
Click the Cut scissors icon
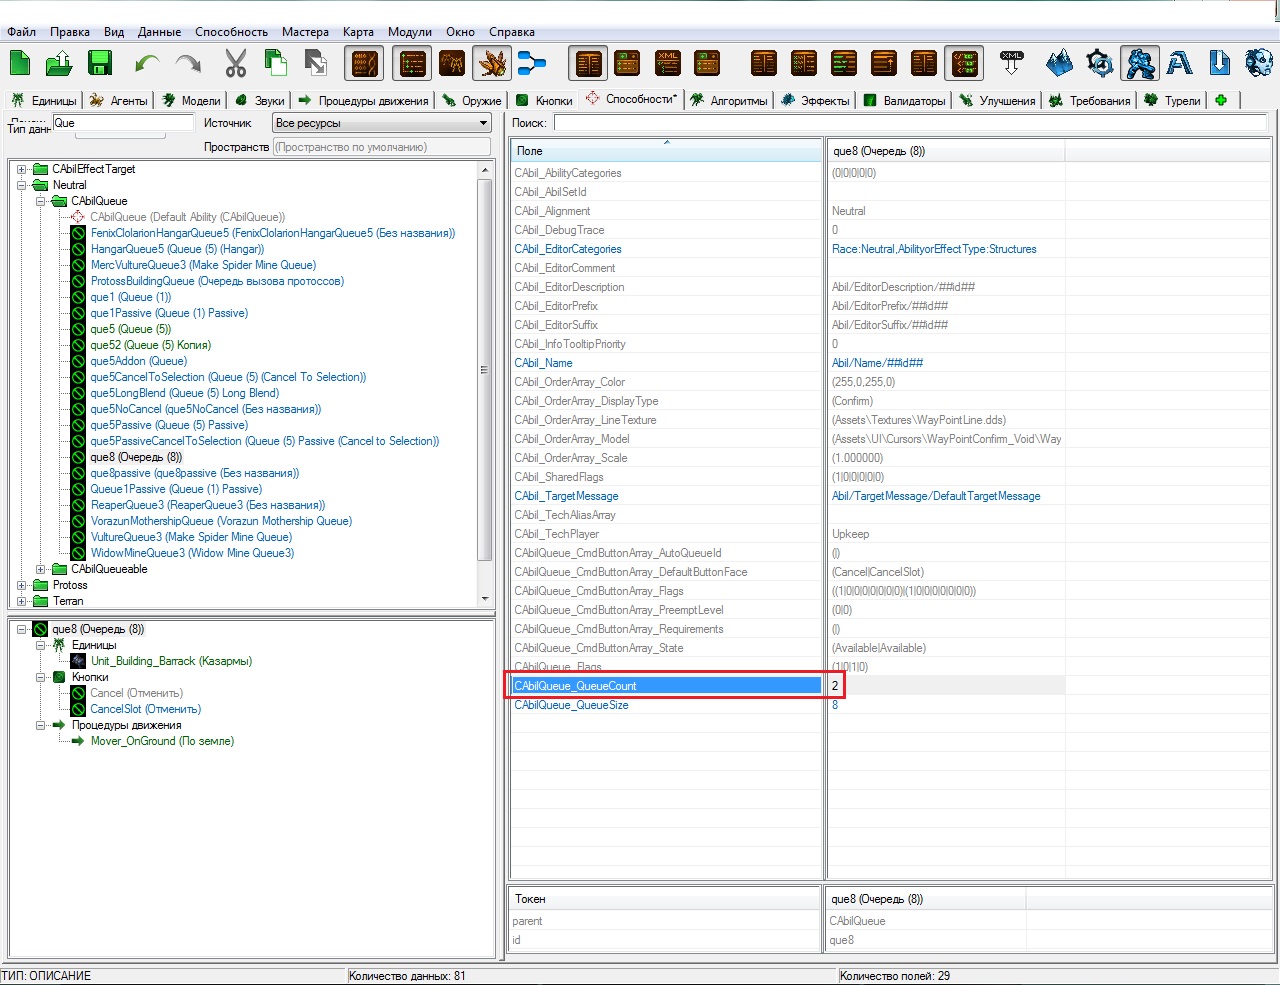[235, 63]
